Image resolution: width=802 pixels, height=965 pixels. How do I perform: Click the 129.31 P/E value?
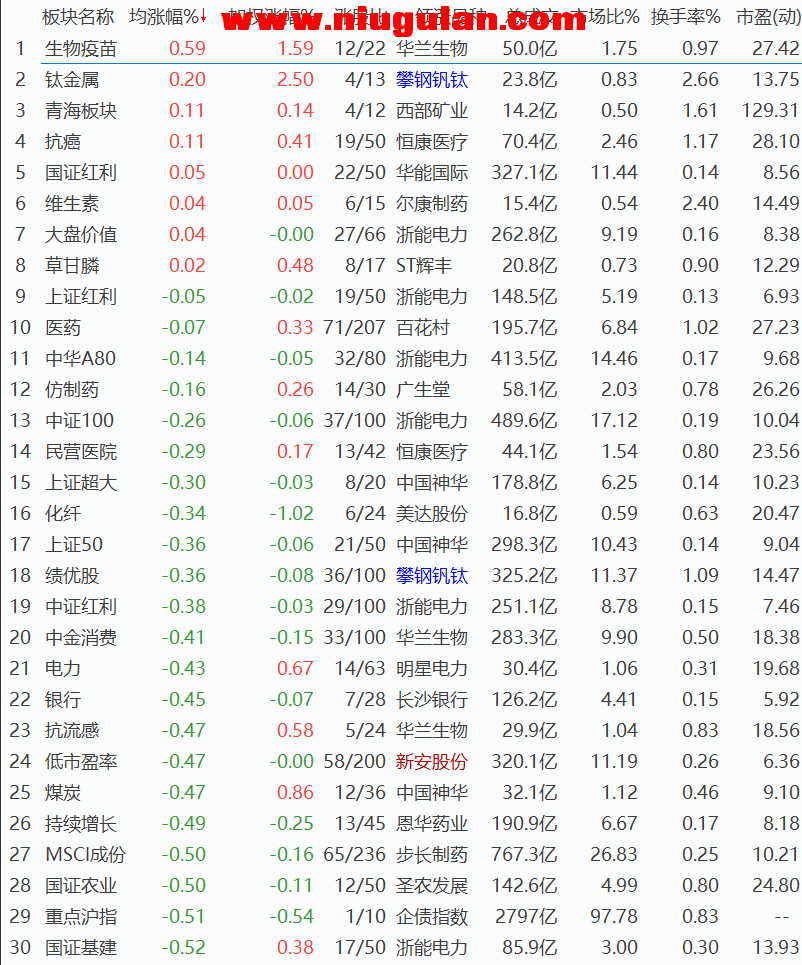(771, 111)
